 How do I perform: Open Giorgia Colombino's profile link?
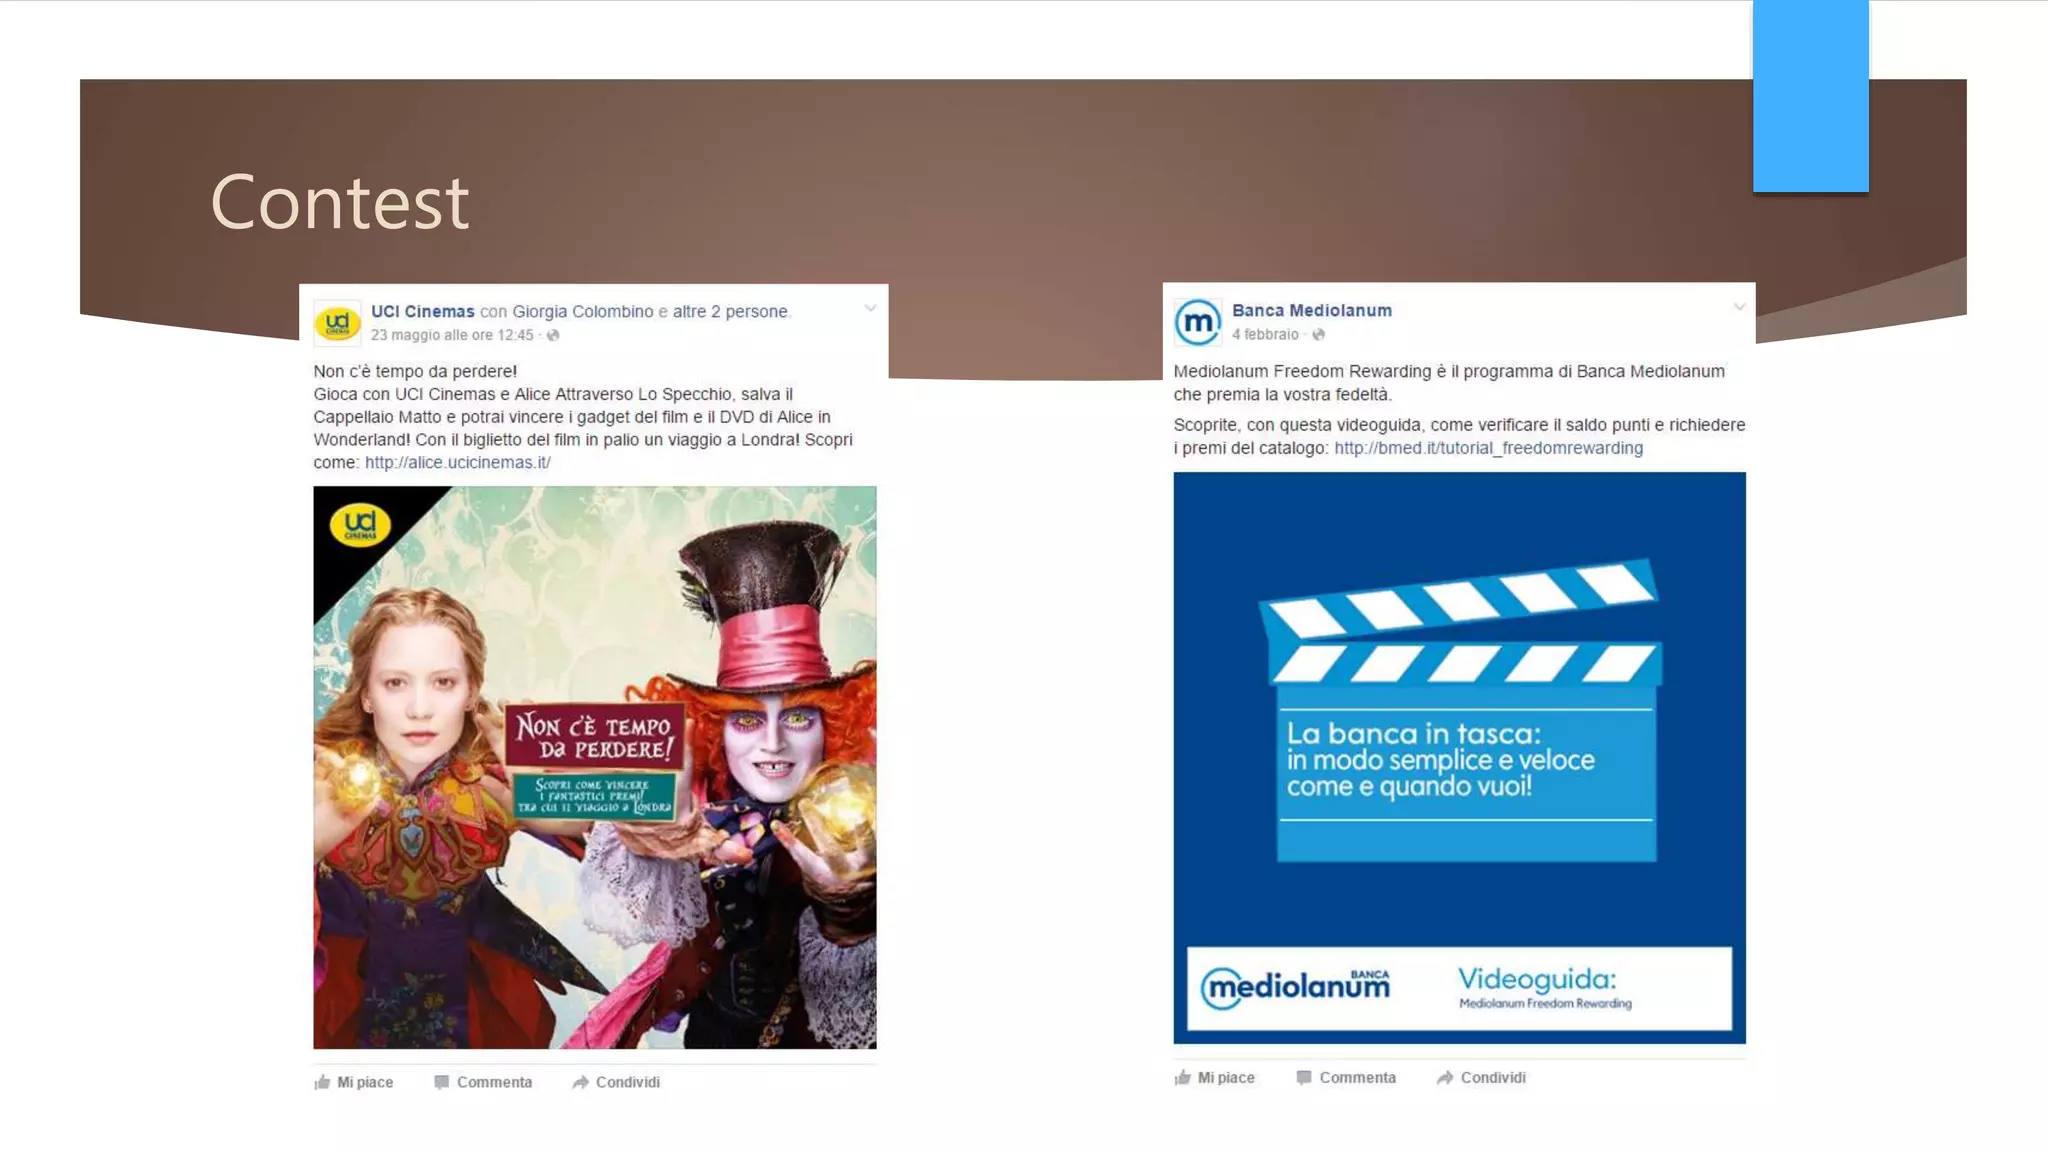point(582,312)
